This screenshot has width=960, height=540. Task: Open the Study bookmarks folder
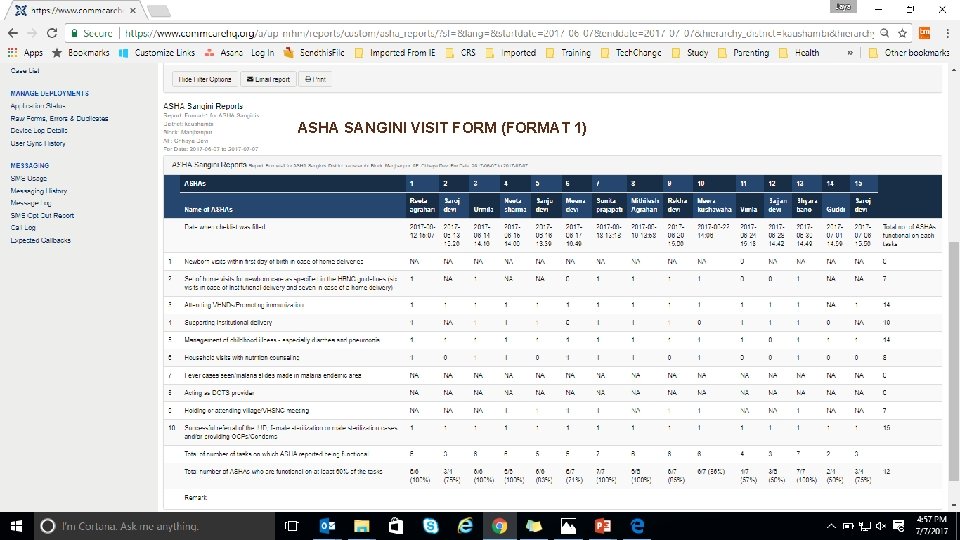click(690, 53)
